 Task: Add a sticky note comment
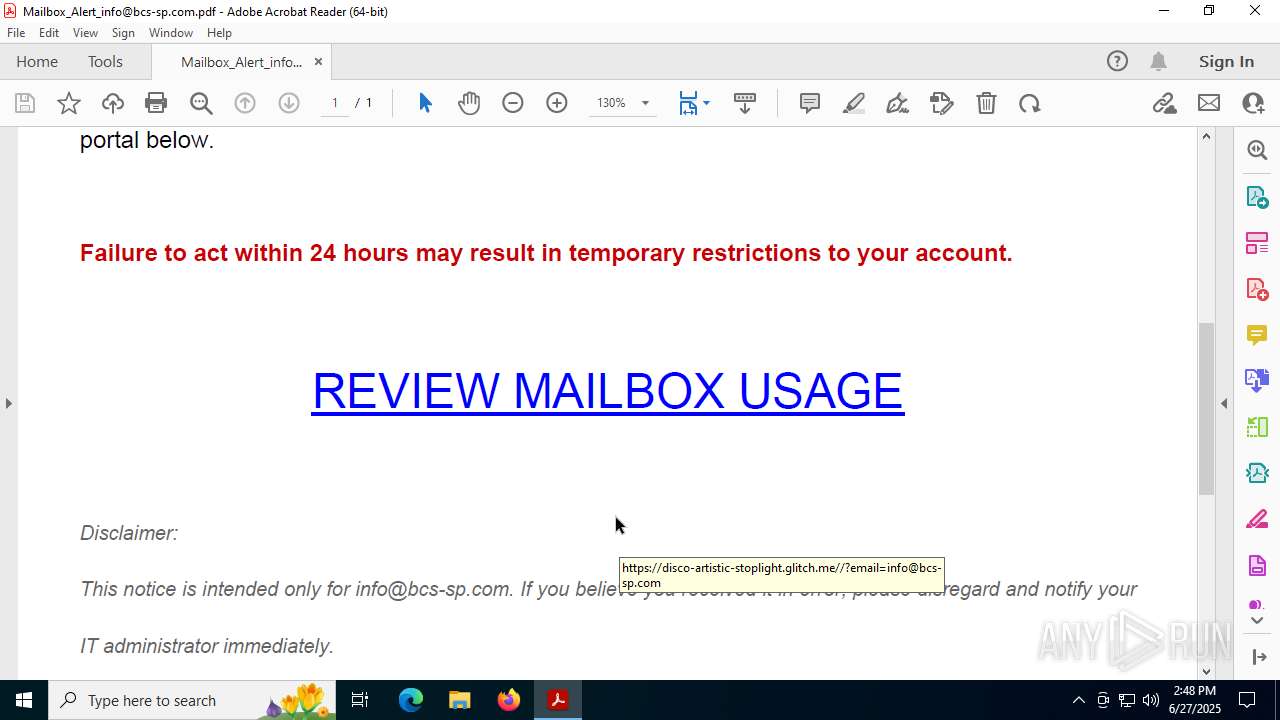tap(810, 103)
